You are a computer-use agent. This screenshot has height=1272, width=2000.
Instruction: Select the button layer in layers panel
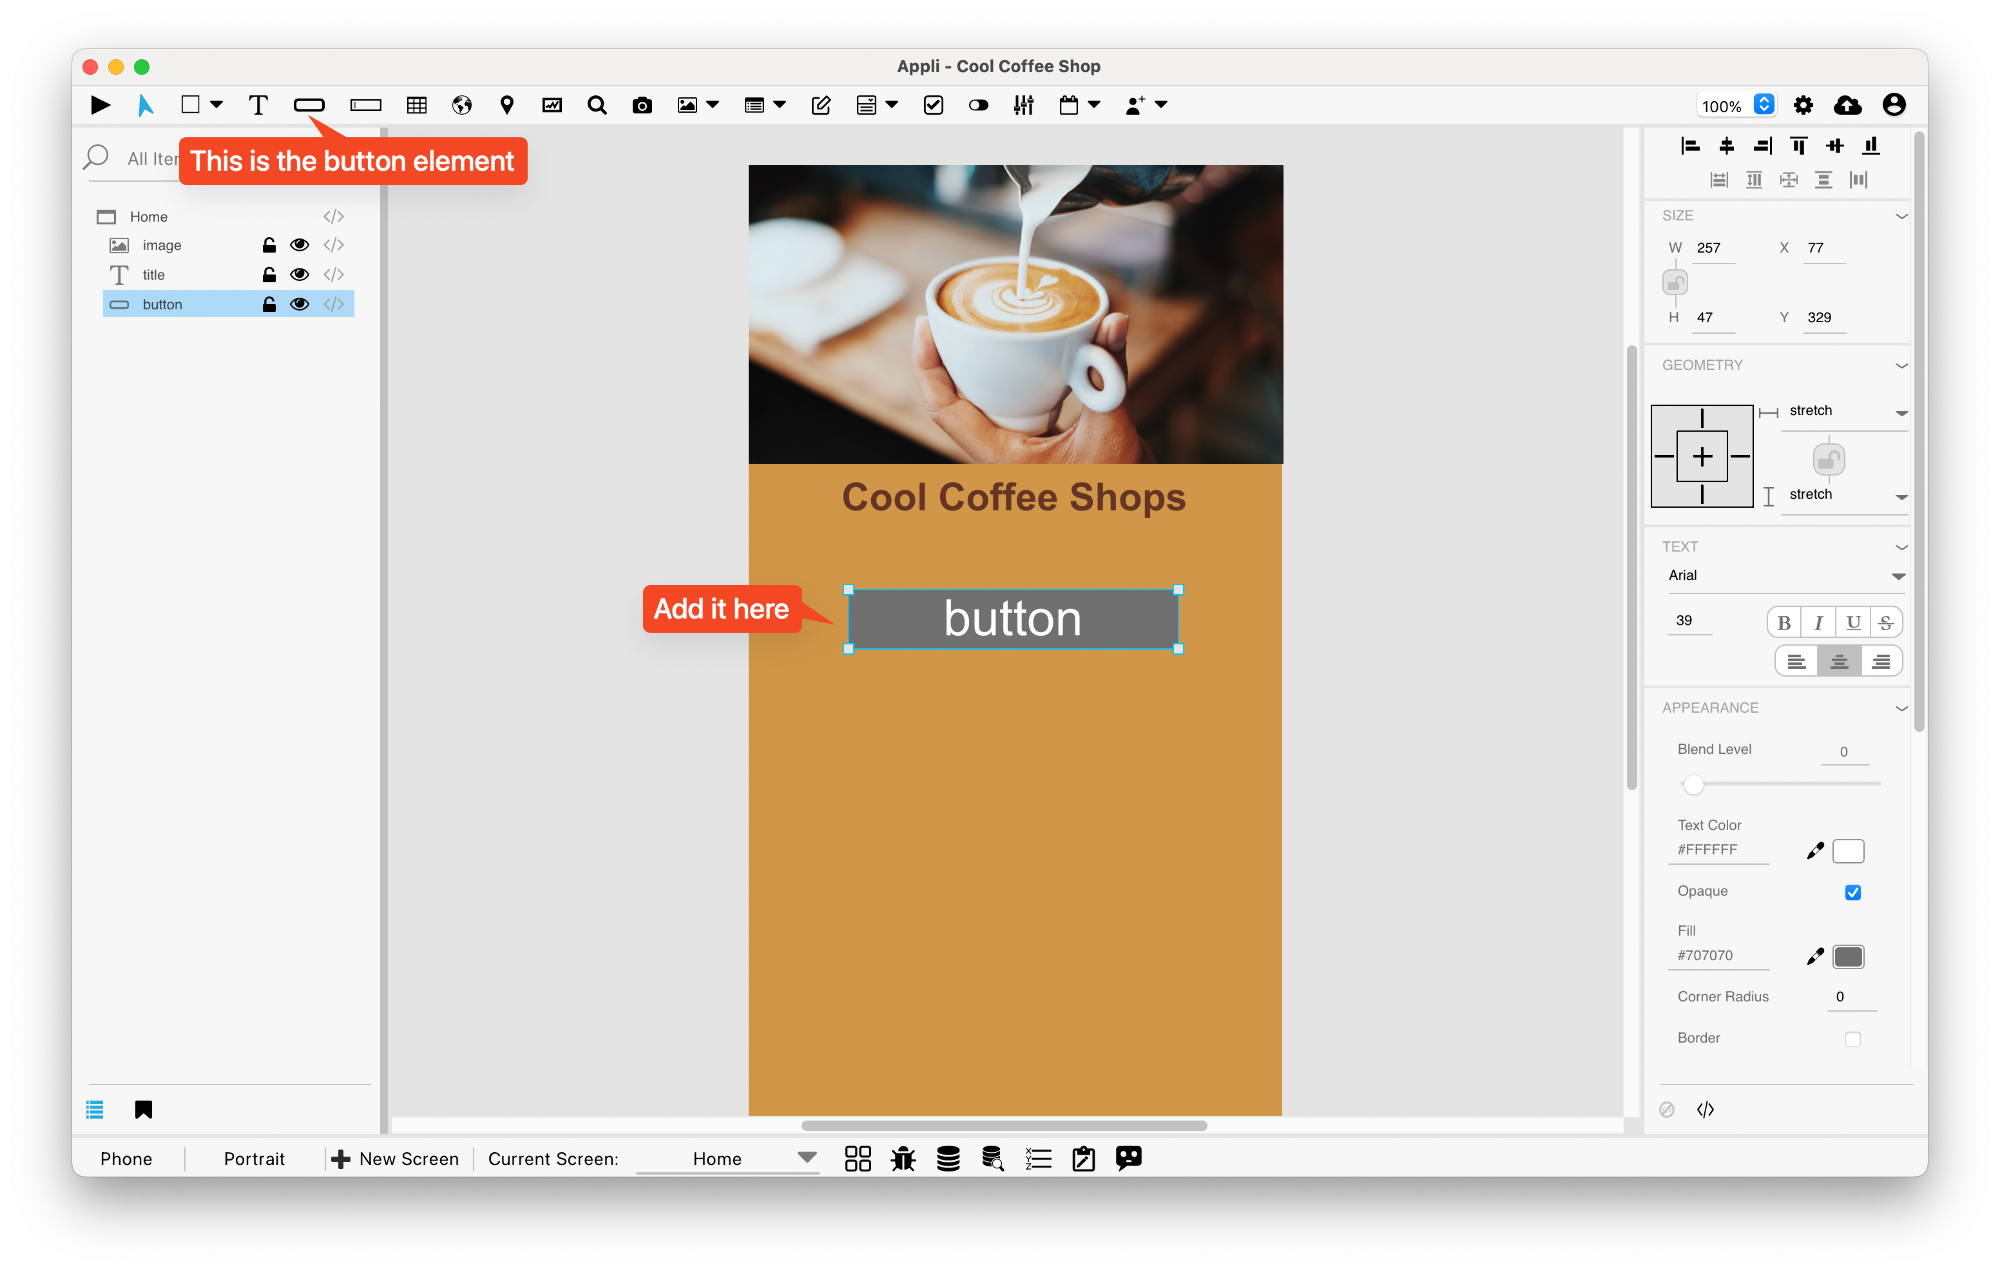(160, 305)
